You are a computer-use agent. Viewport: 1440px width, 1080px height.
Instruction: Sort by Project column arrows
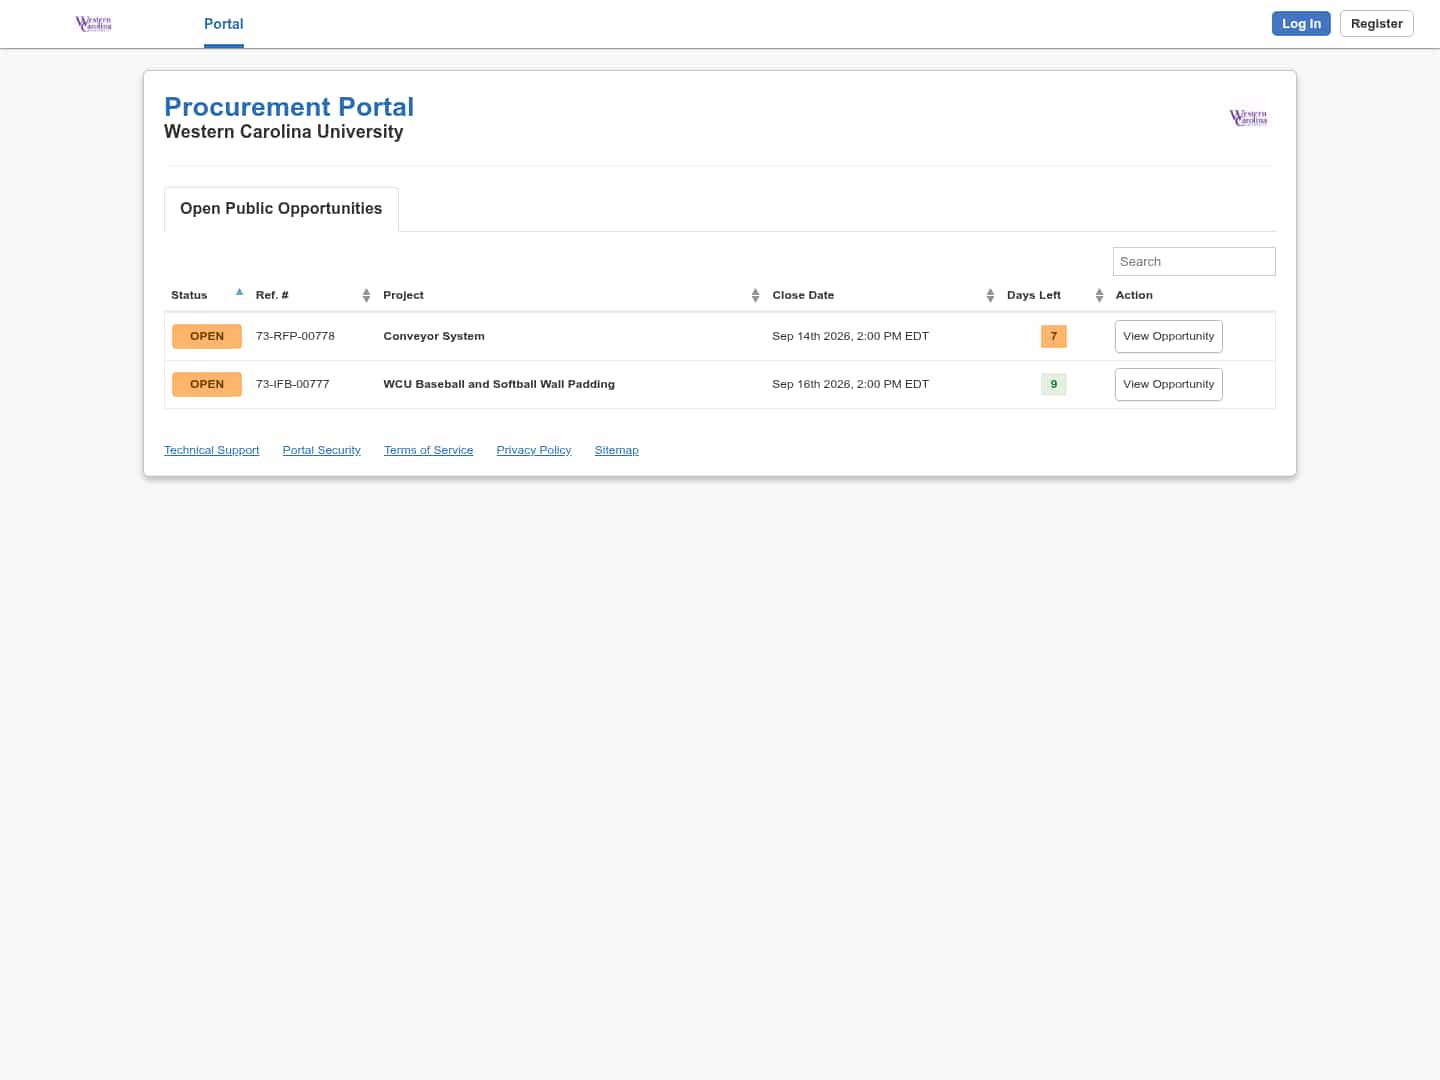[x=755, y=295]
